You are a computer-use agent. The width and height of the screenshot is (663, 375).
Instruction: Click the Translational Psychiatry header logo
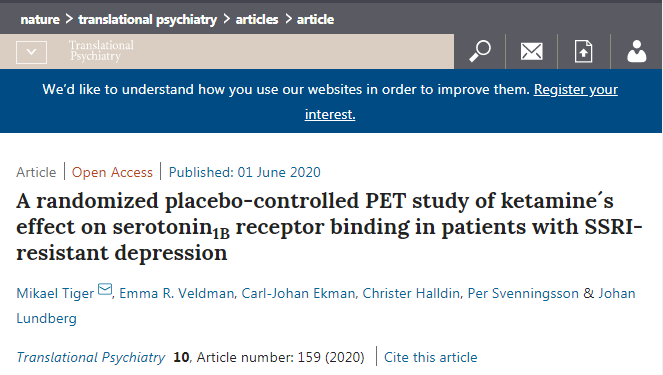(x=101, y=51)
